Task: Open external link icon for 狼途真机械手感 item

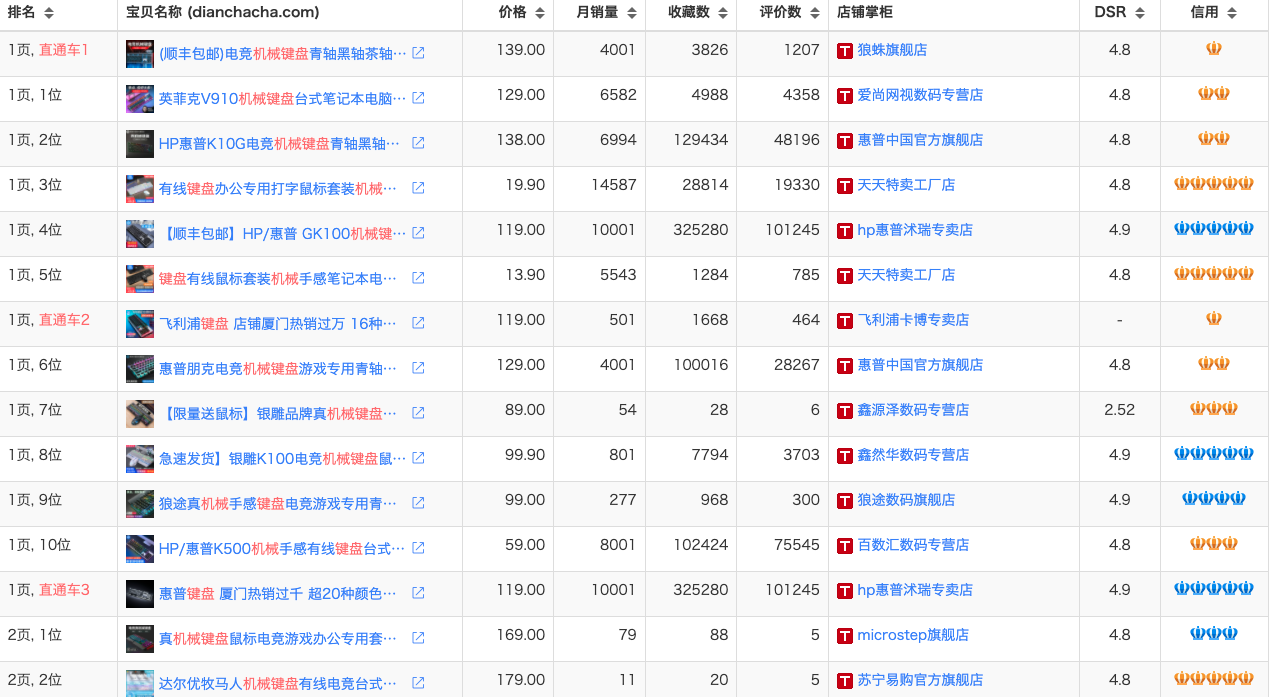Action: 418,503
